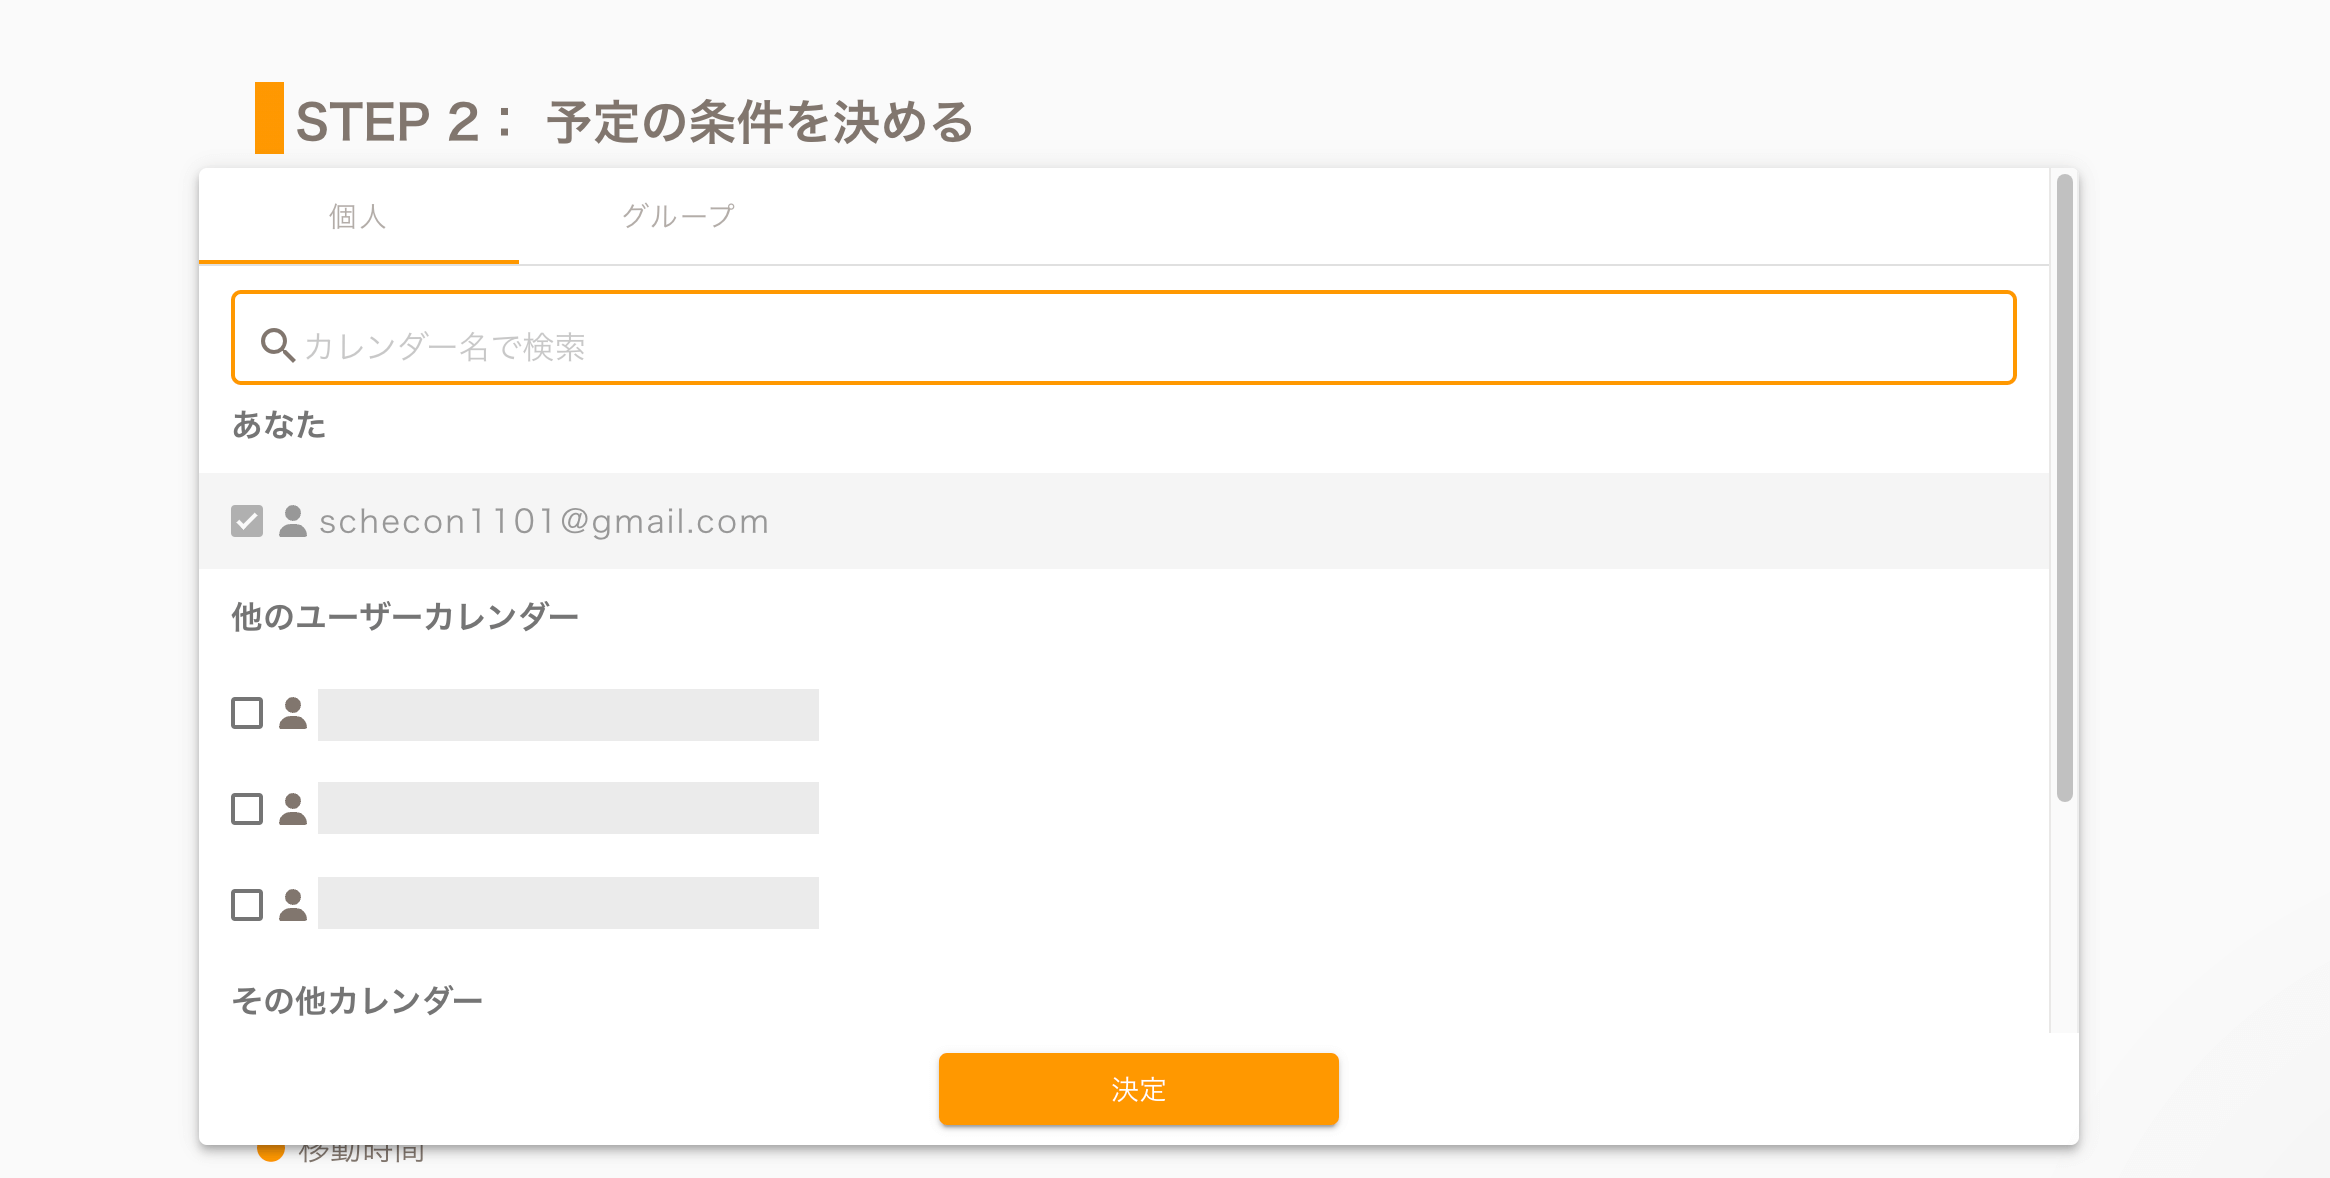
Task: Click the magnifier icon in the search box
Action: [x=277, y=345]
